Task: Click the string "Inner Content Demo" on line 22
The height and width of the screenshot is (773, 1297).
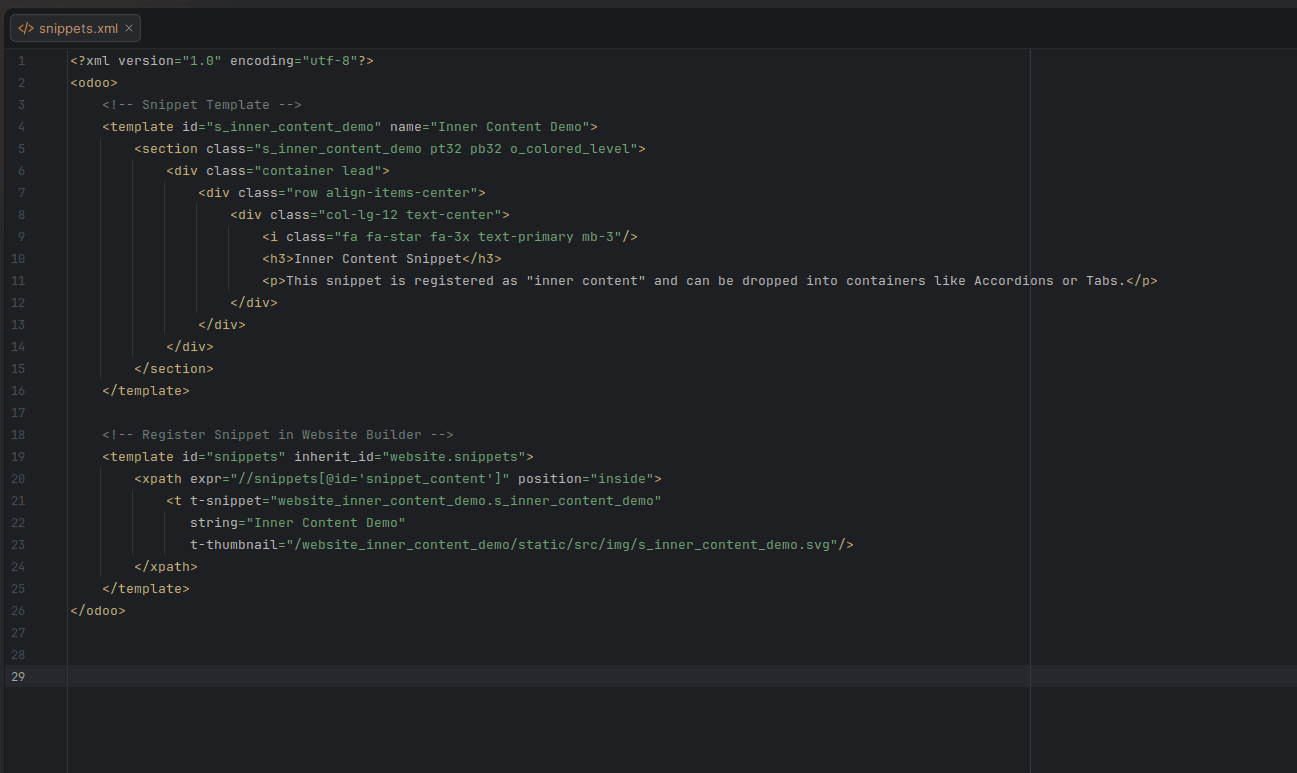Action: (326, 523)
